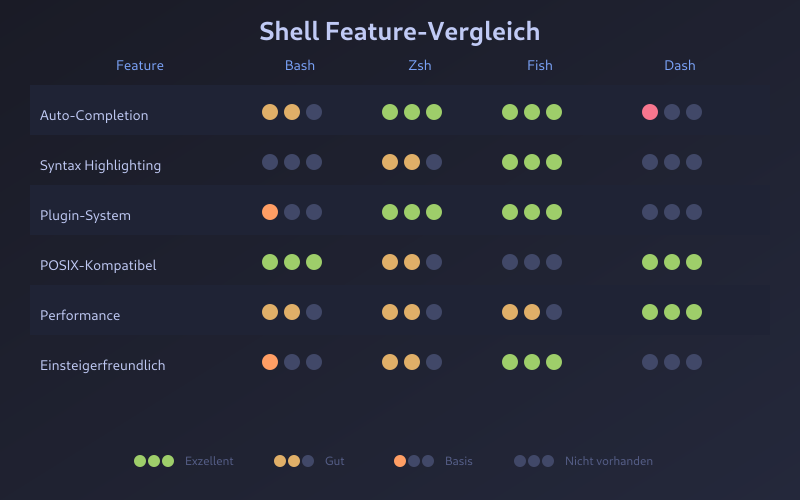Click the Feature column header
The image size is (800, 500).
click(x=140, y=66)
